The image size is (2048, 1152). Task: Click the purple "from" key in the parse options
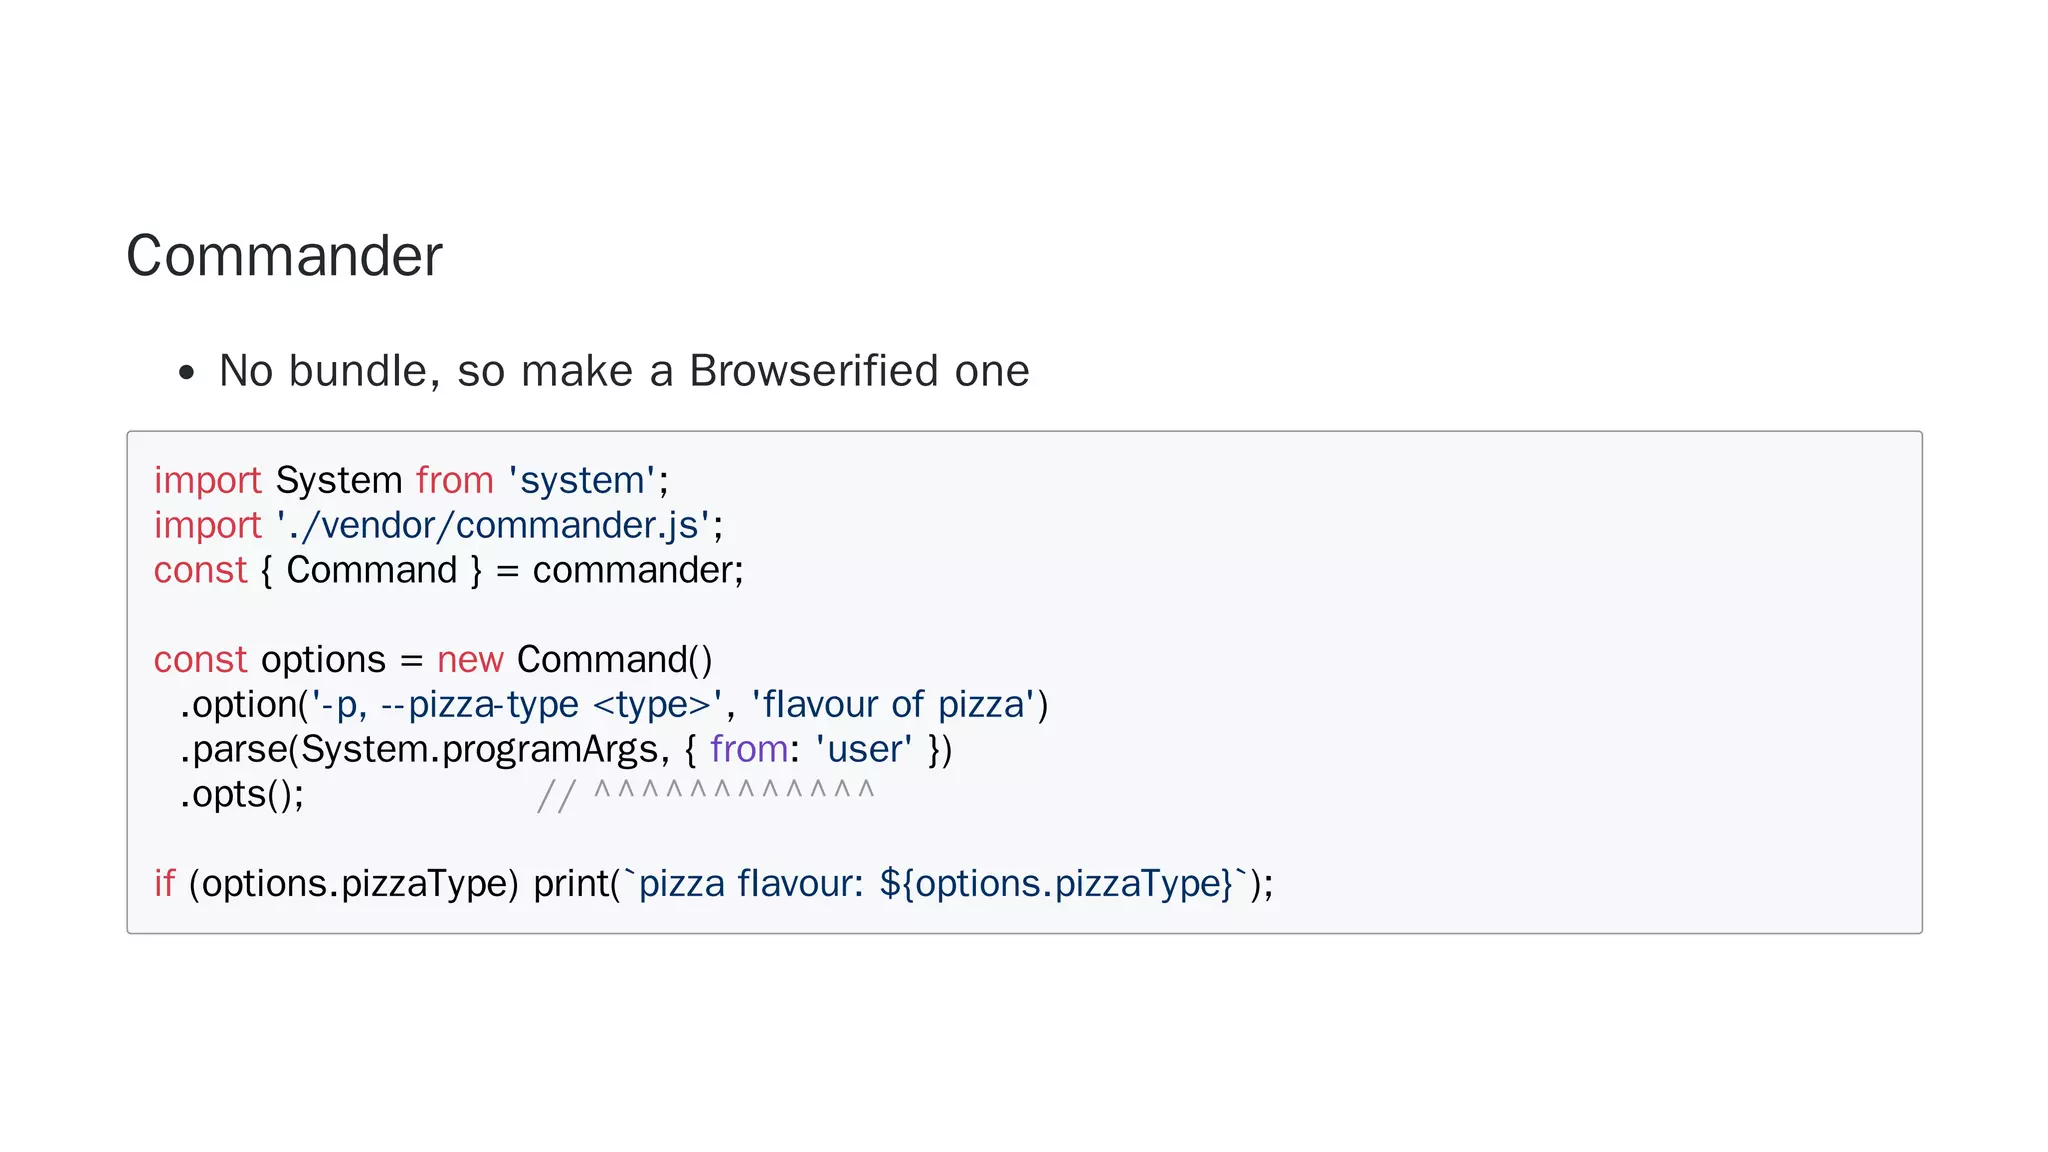pyautogui.click(x=749, y=750)
